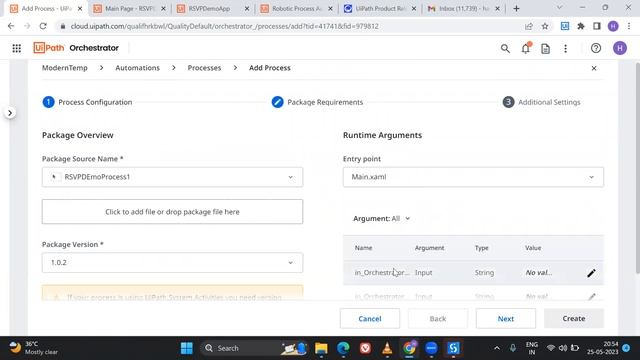This screenshot has width=640, height=360.
Task: Click the No val... cell of first argument
Action: [x=539, y=273]
